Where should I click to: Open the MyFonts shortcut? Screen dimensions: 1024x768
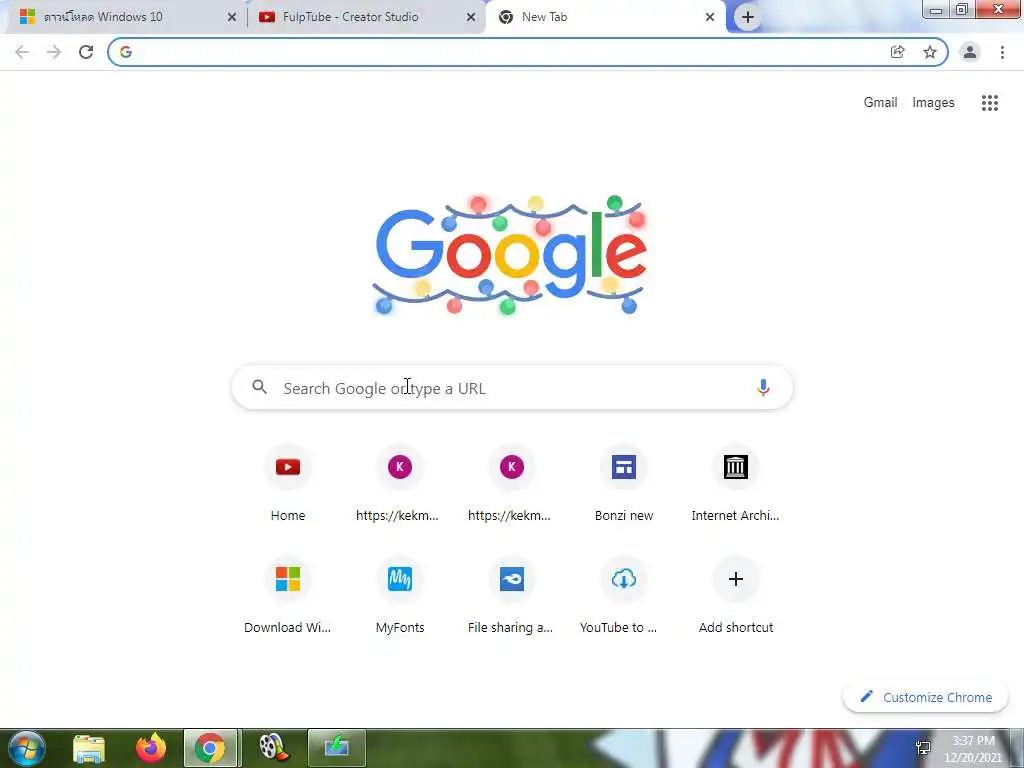(400, 596)
